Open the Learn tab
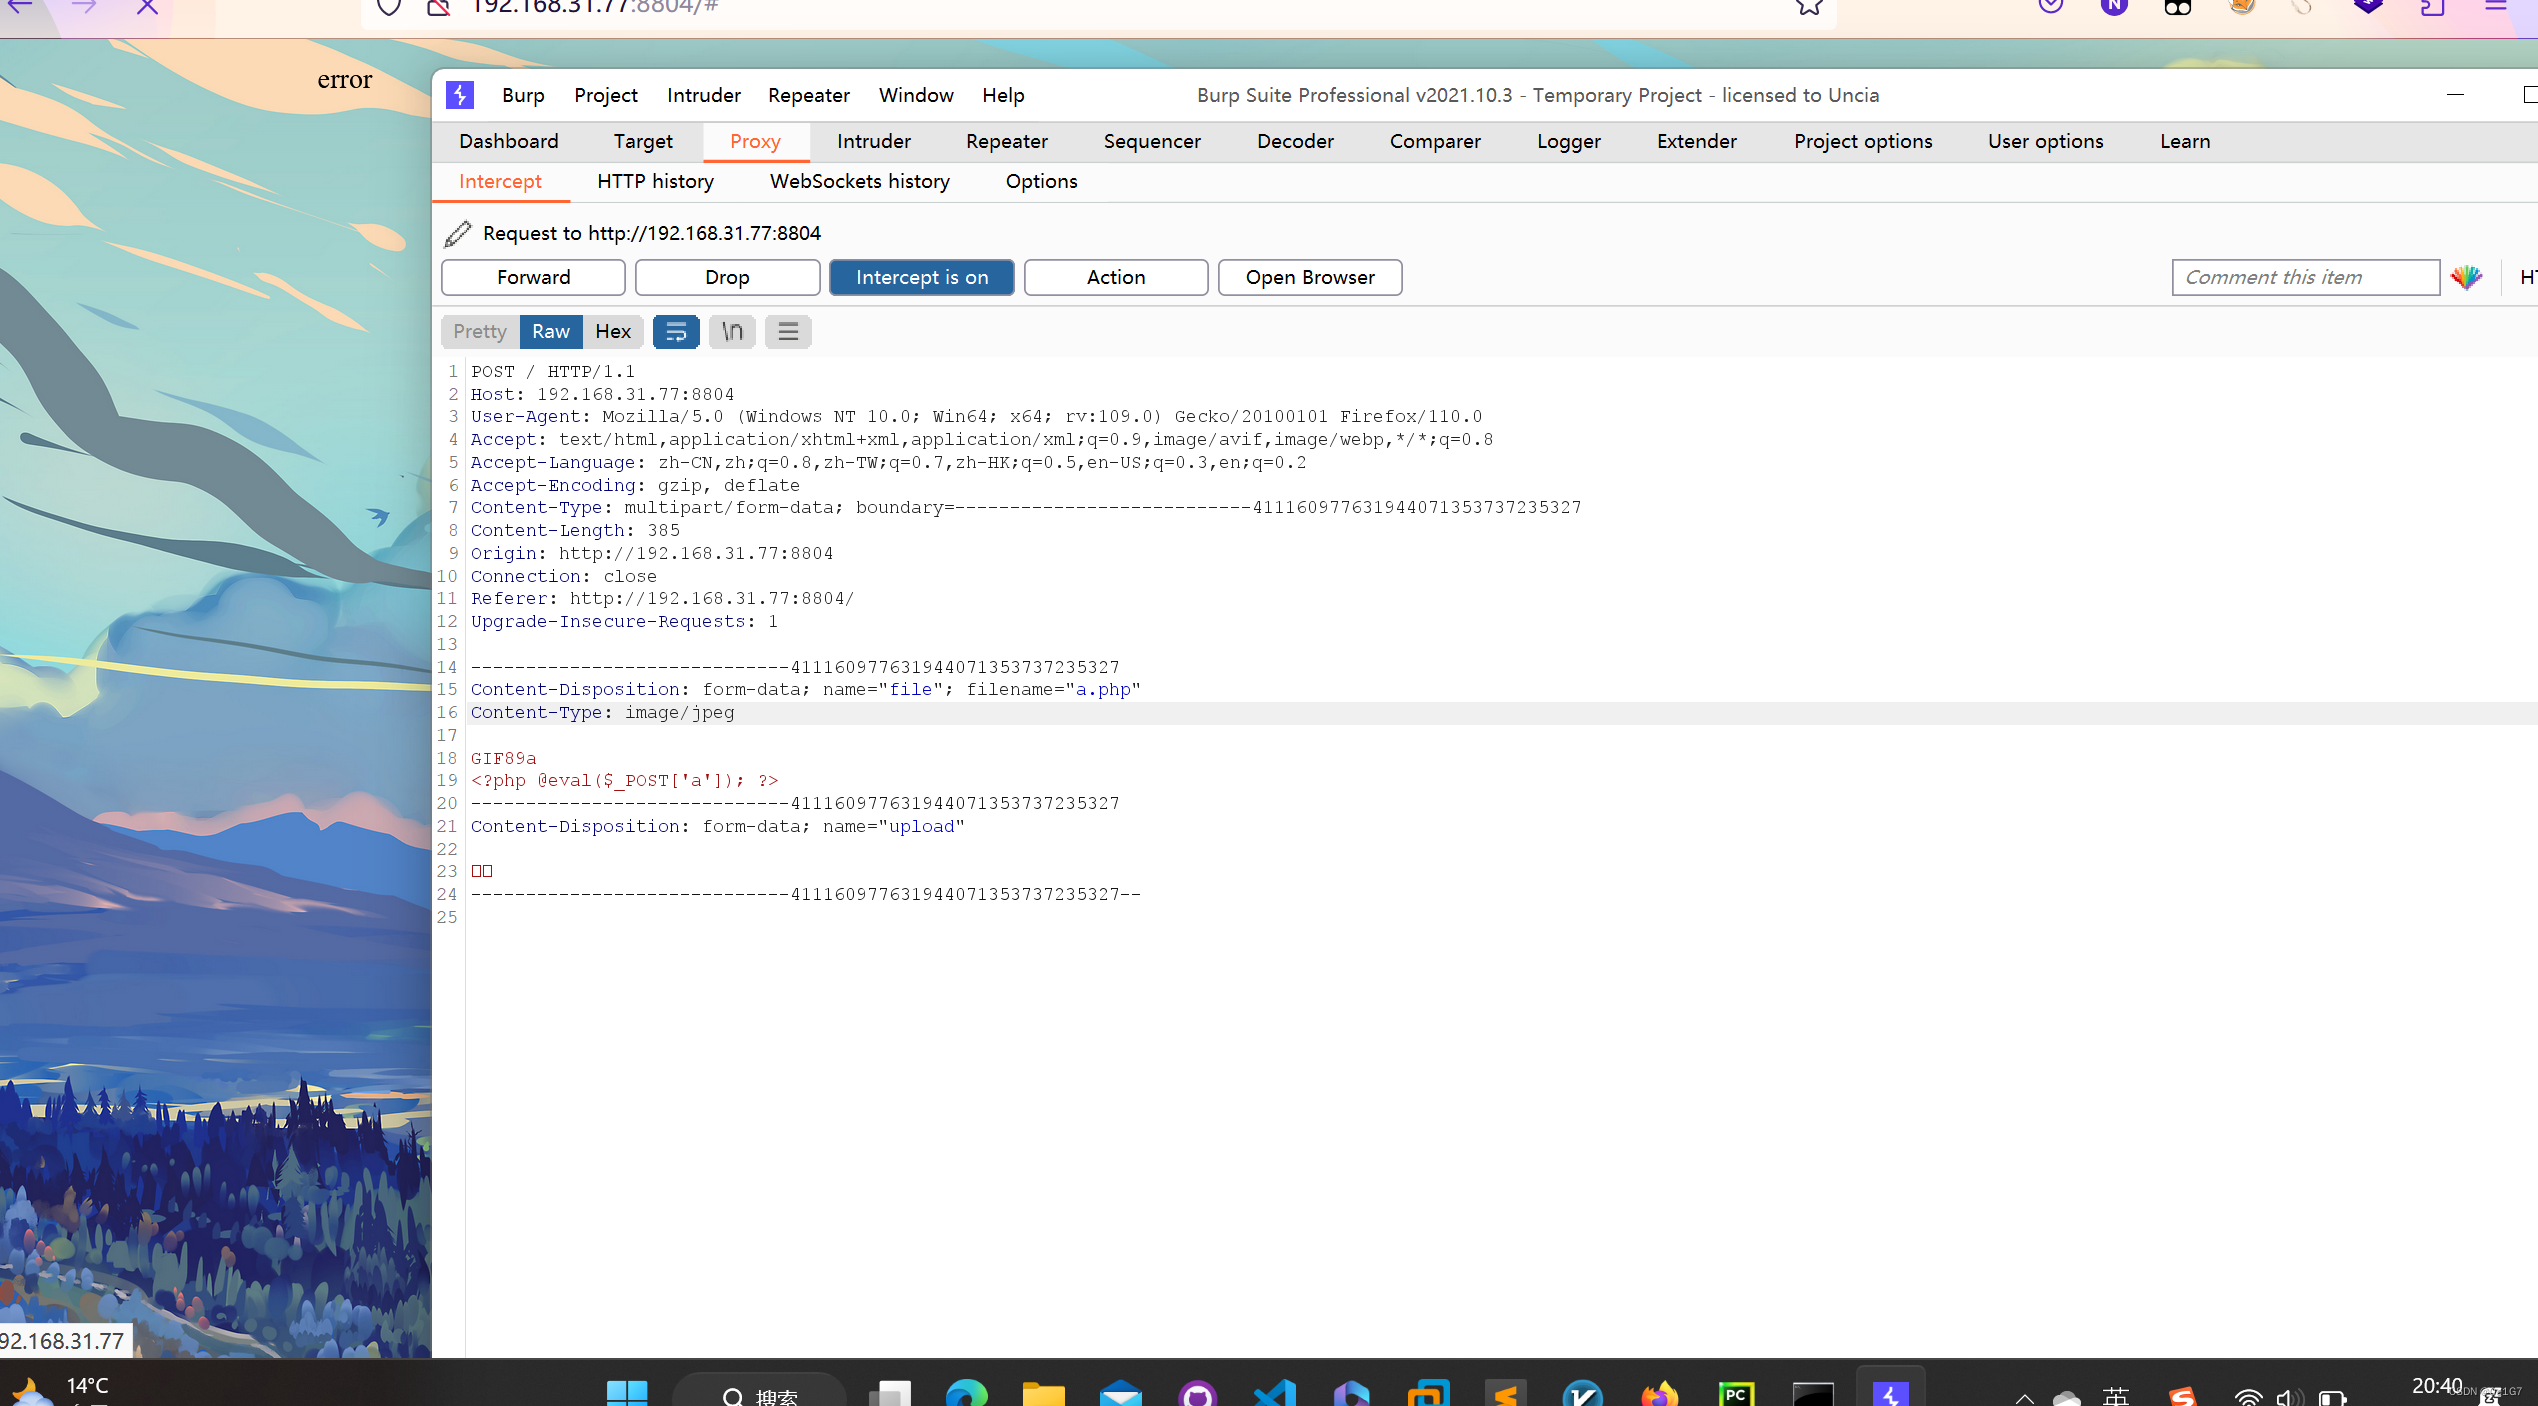This screenshot has height=1406, width=2538. click(x=2185, y=142)
